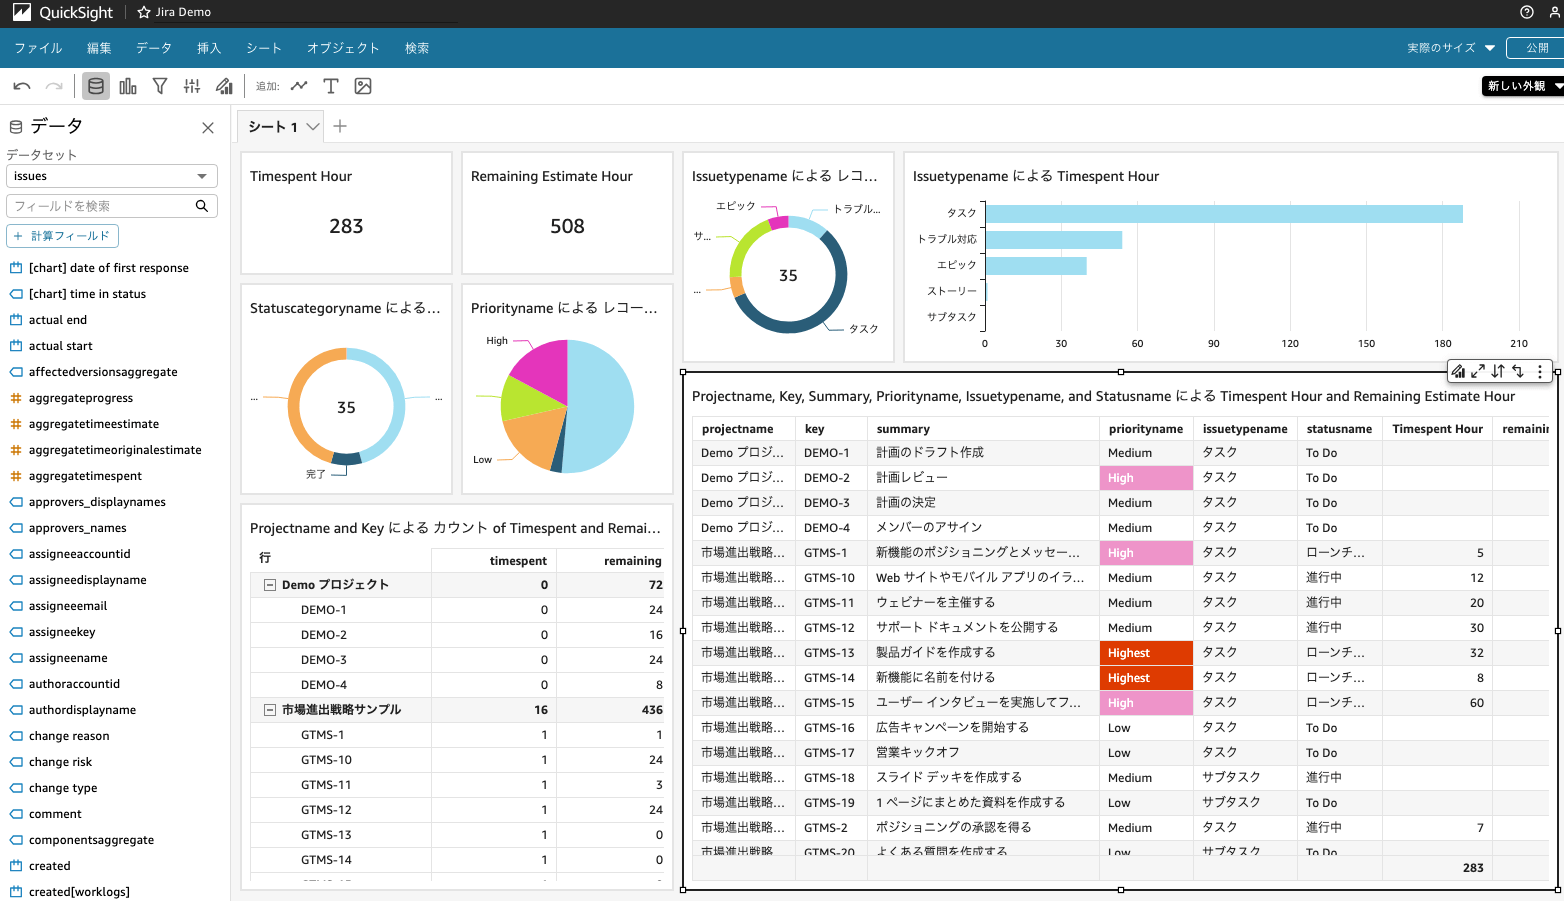Star the Jira Demo analysis as favorite

tap(144, 12)
